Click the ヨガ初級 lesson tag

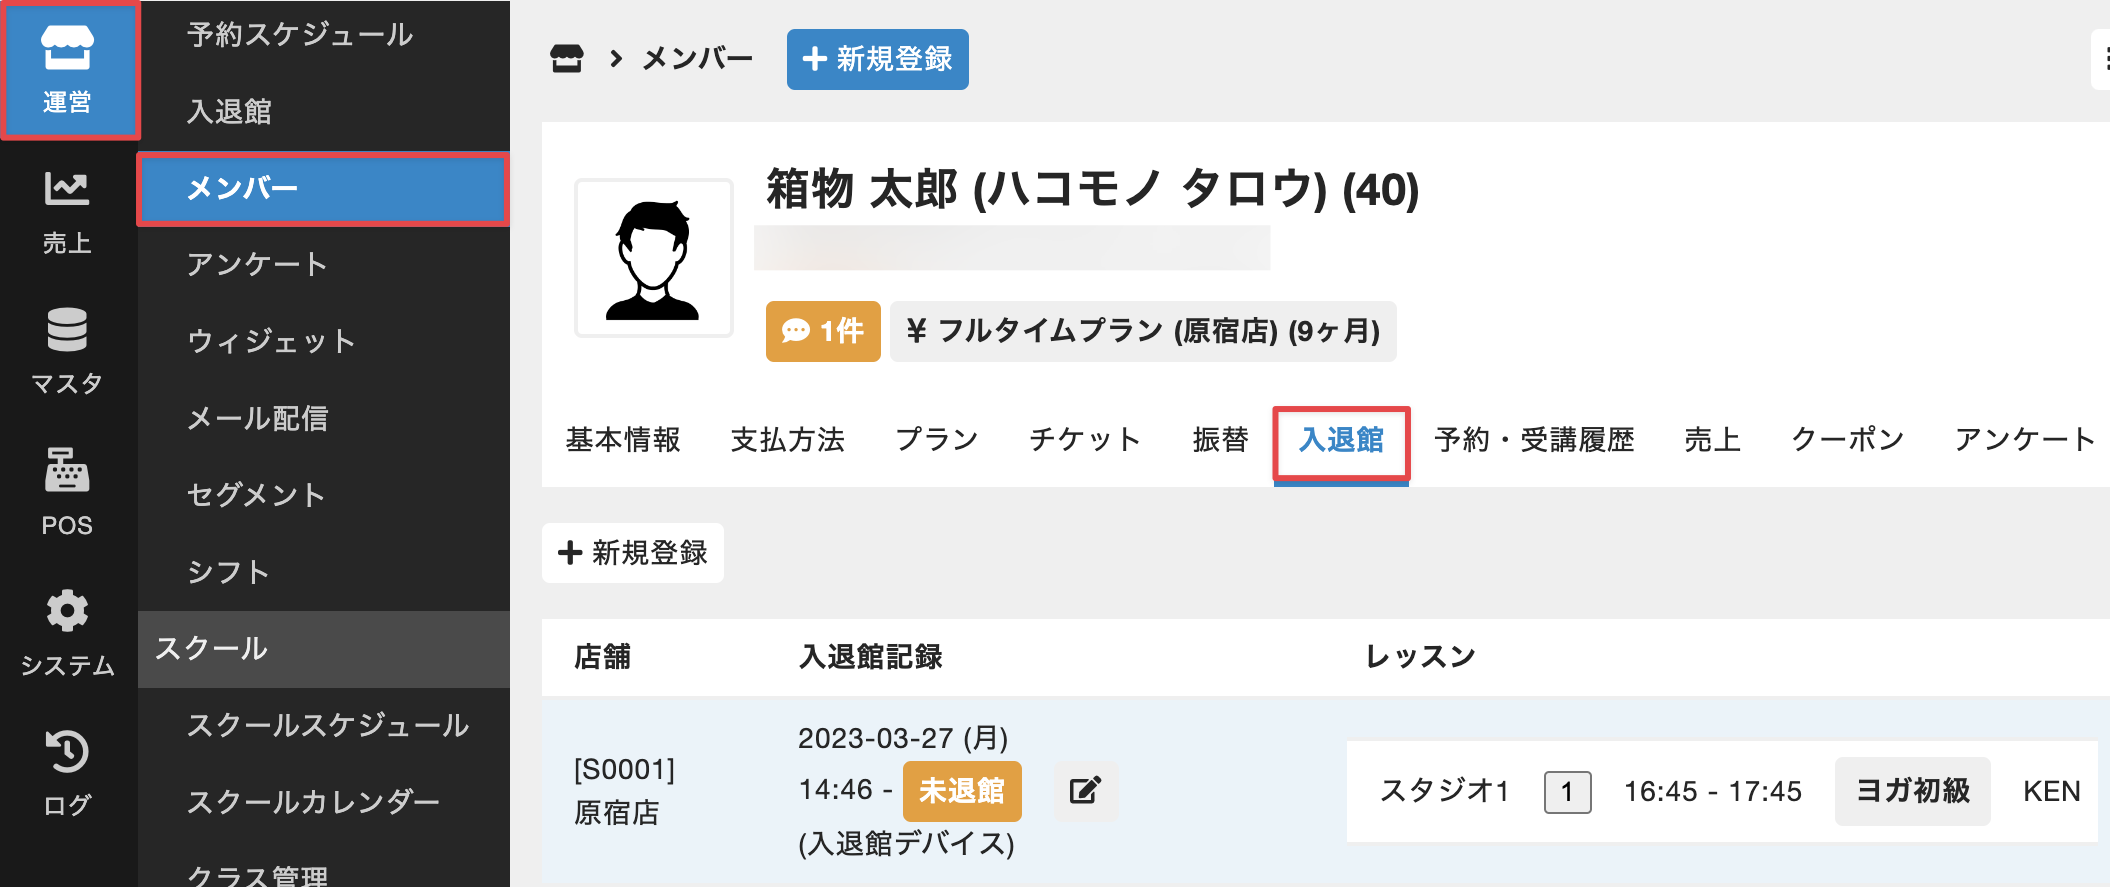[x=1912, y=791]
